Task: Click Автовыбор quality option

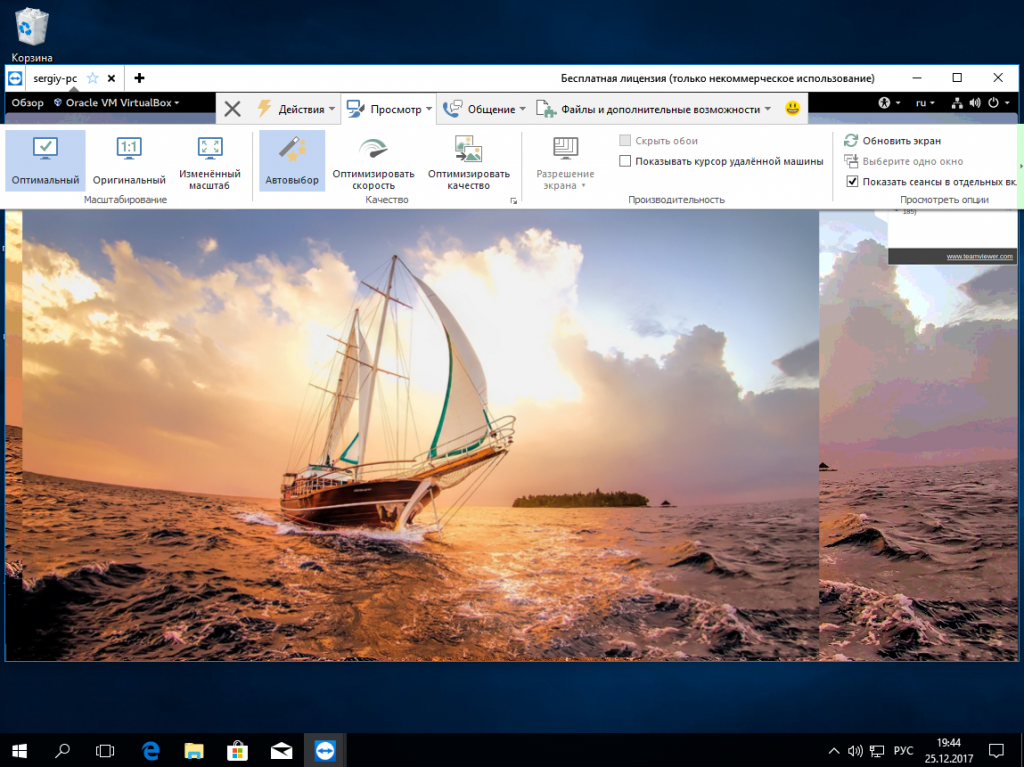Action: [x=292, y=161]
